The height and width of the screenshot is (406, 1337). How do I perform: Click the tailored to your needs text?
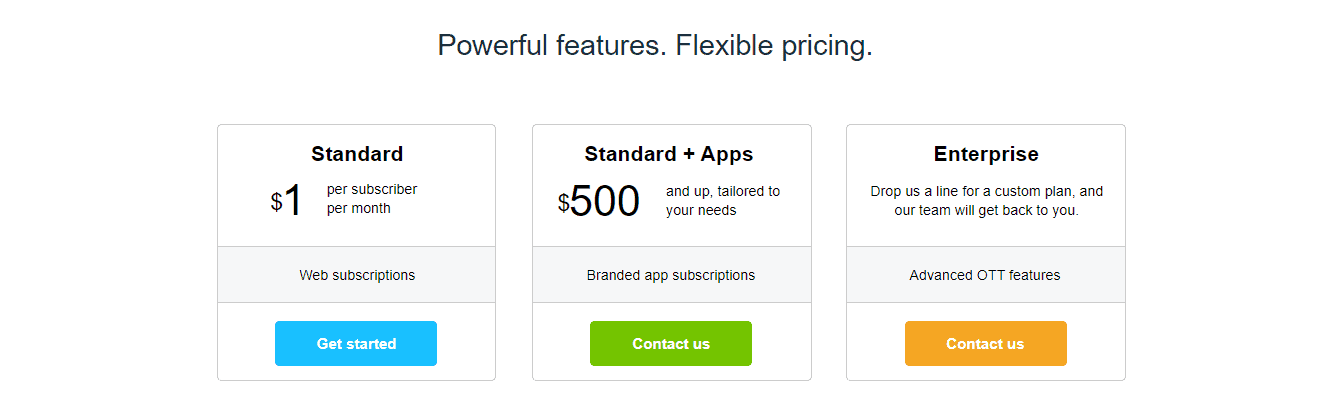[x=723, y=201]
